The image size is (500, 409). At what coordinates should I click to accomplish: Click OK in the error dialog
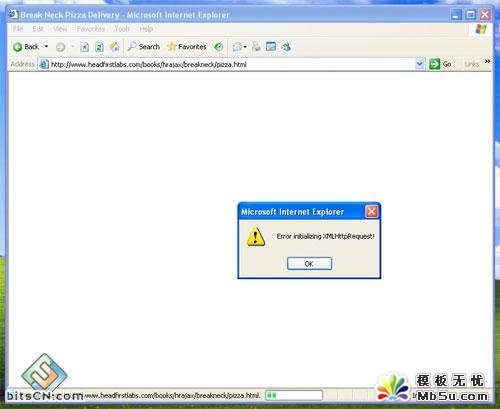pyautogui.click(x=309, y=264)
